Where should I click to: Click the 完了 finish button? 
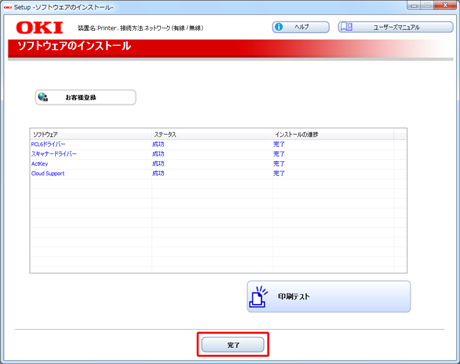pos(233,345)
